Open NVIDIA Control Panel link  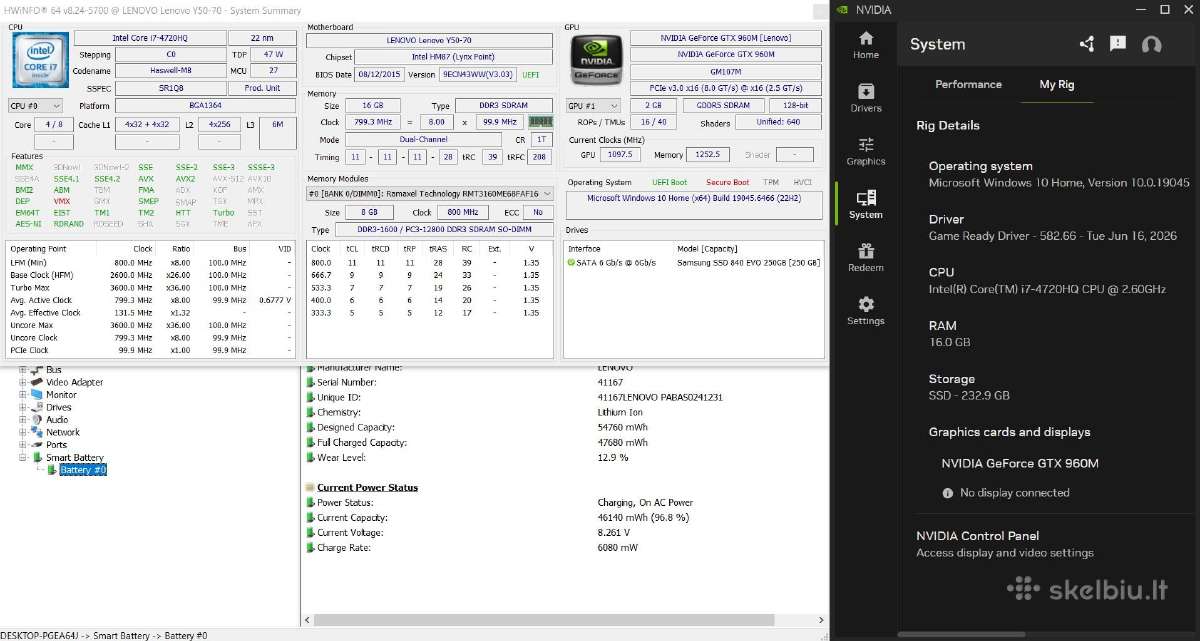coord(978,536)
